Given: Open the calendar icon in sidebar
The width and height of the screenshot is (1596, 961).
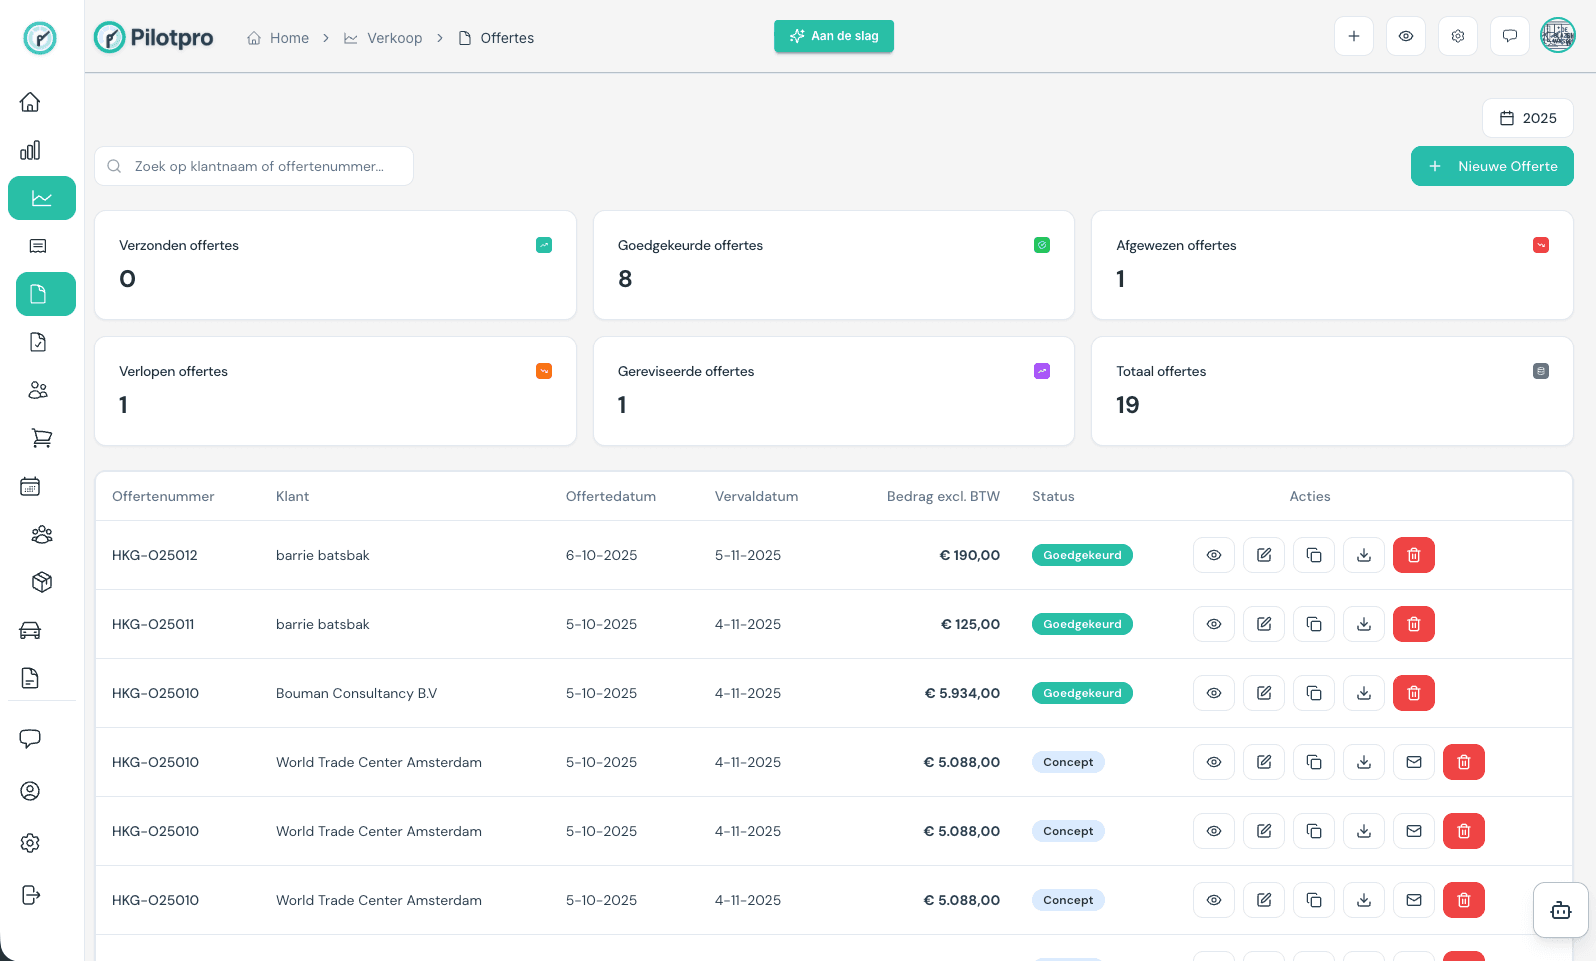Looking at the screenshot, I should pos(30,486).
